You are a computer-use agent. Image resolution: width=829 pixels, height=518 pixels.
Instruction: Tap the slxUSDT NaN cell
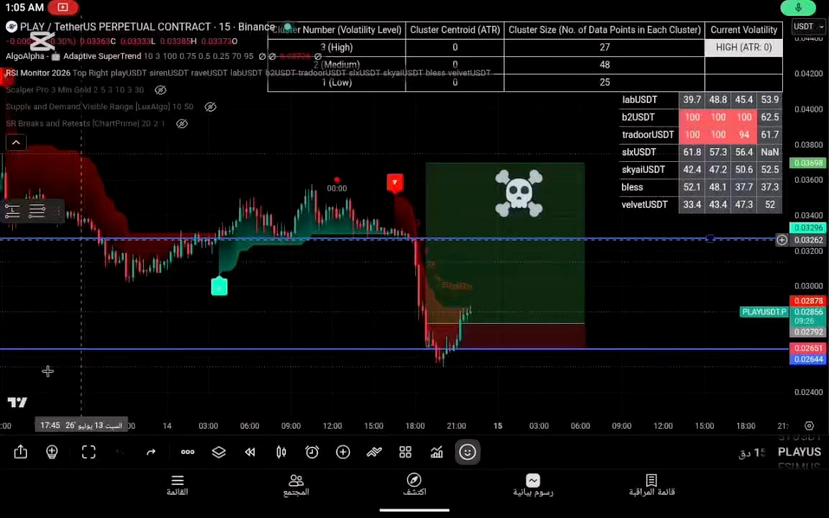[x=770, y=152]
